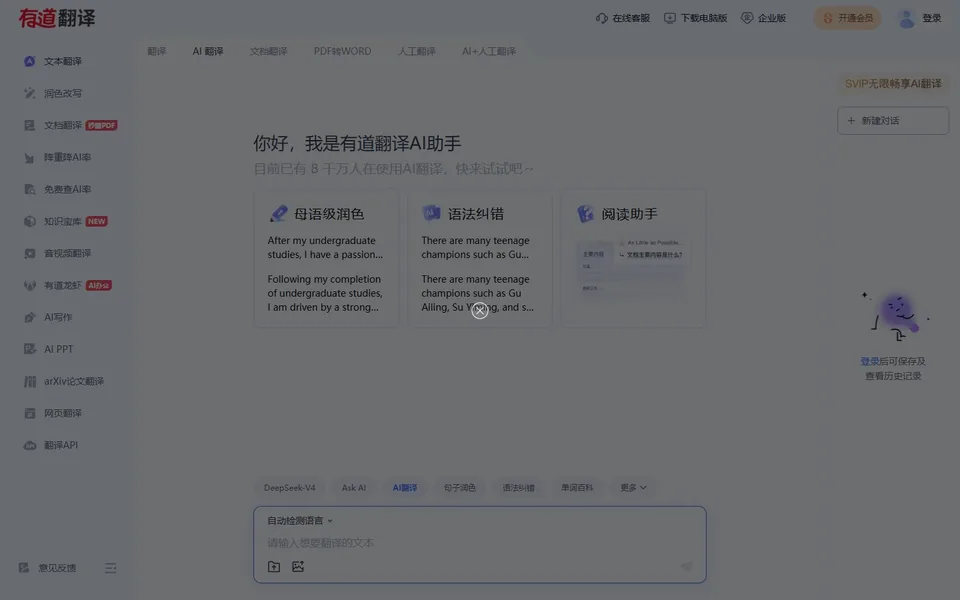960x600 pixels.
Task: Click the 知识宝库 cube icon
Action: click(29, 221)
